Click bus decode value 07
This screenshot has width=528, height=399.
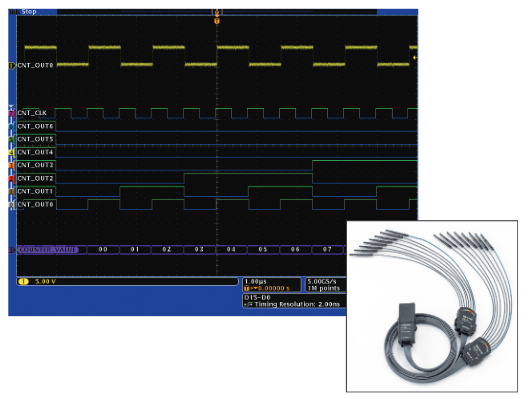pyautogui.click(x=327, y=250)
